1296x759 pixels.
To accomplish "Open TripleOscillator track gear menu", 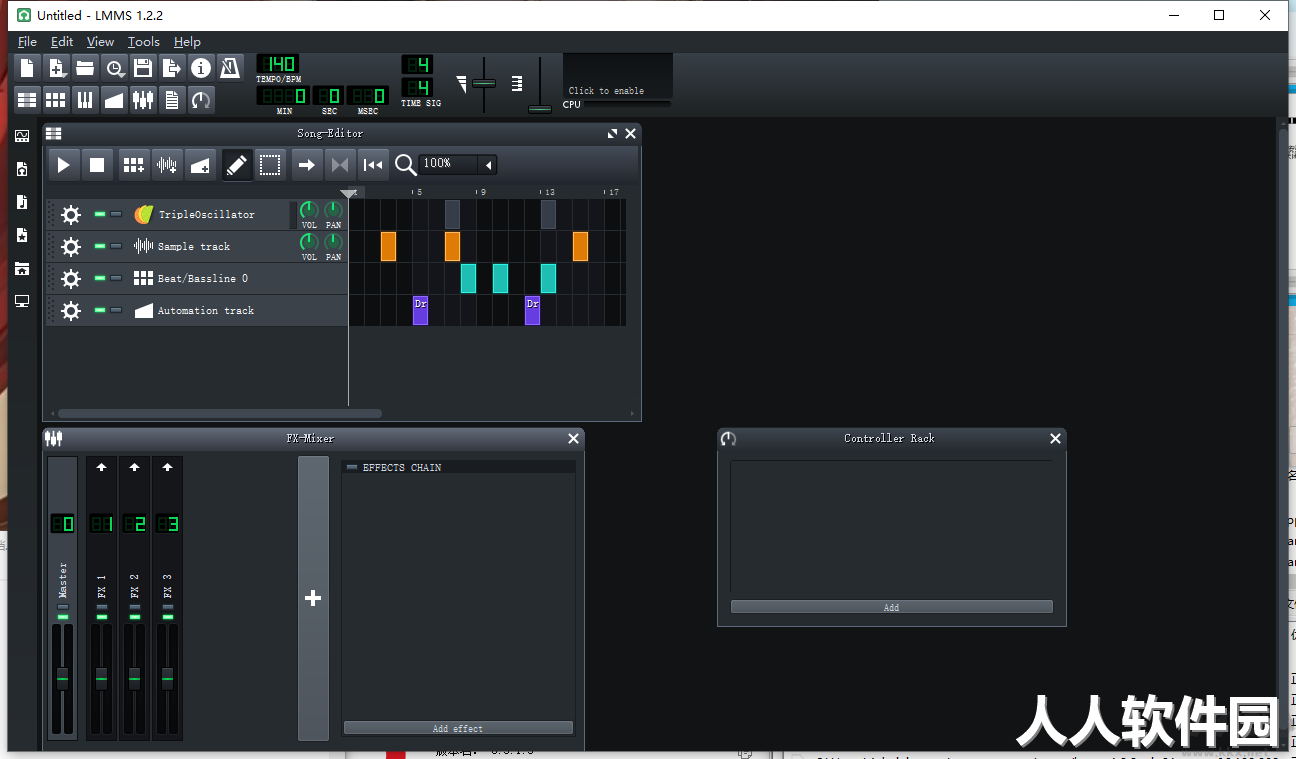I will 70,215.
